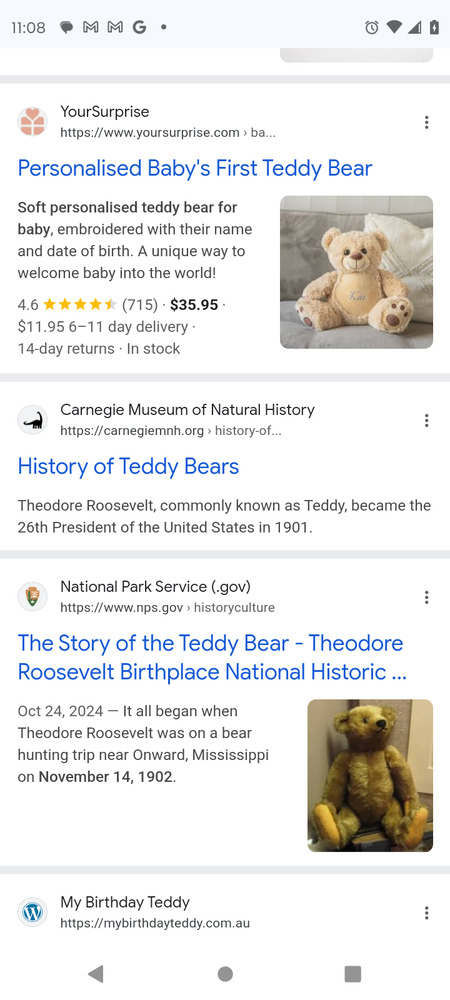Tap the antique brown teddy bear thumbnail

(x=370, y=776)
